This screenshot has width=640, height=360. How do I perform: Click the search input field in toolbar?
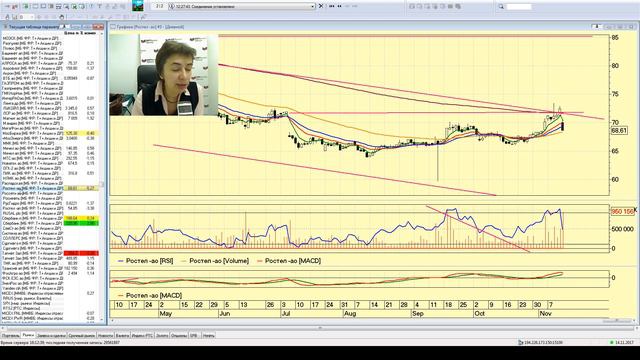519,7
